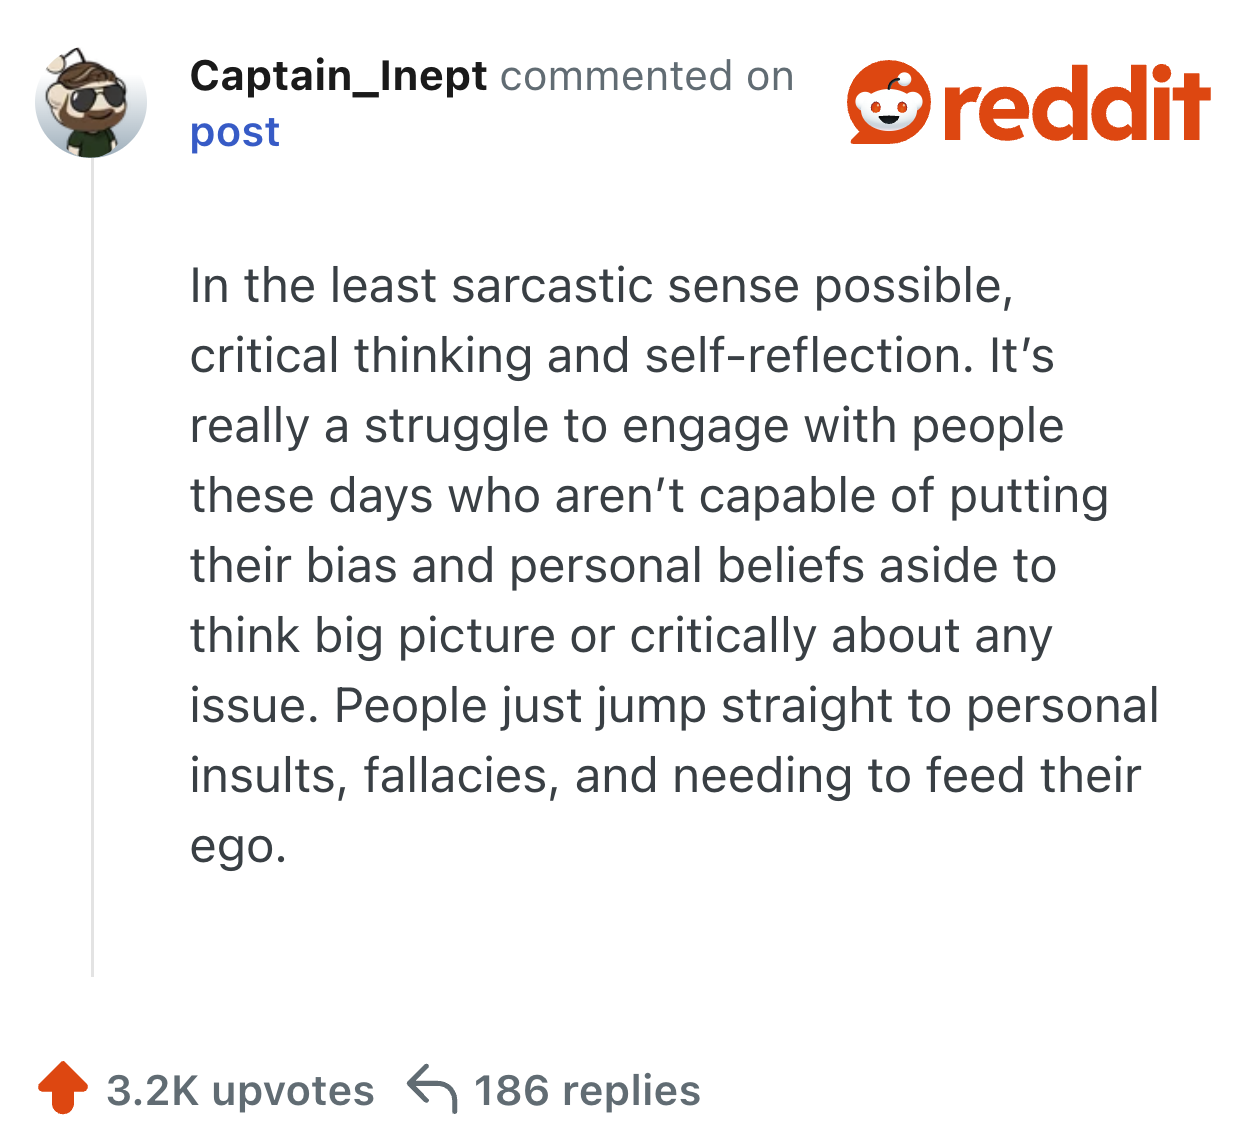1257x1134 pixels.
Task: Open the Captain_Inept username profile
Action: click(338, 76)
